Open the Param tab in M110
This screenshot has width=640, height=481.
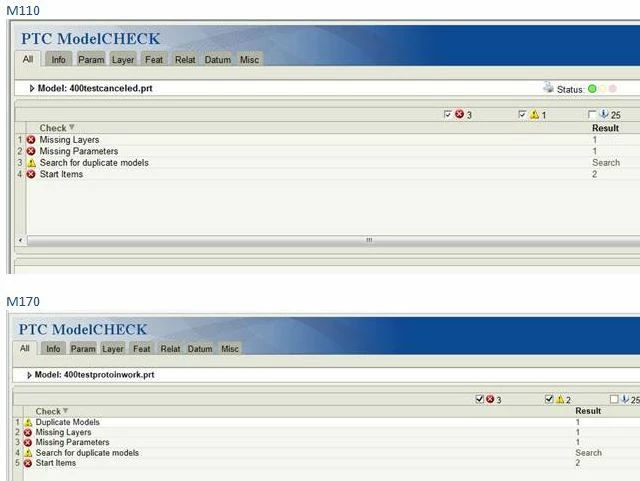click(91, 60)
